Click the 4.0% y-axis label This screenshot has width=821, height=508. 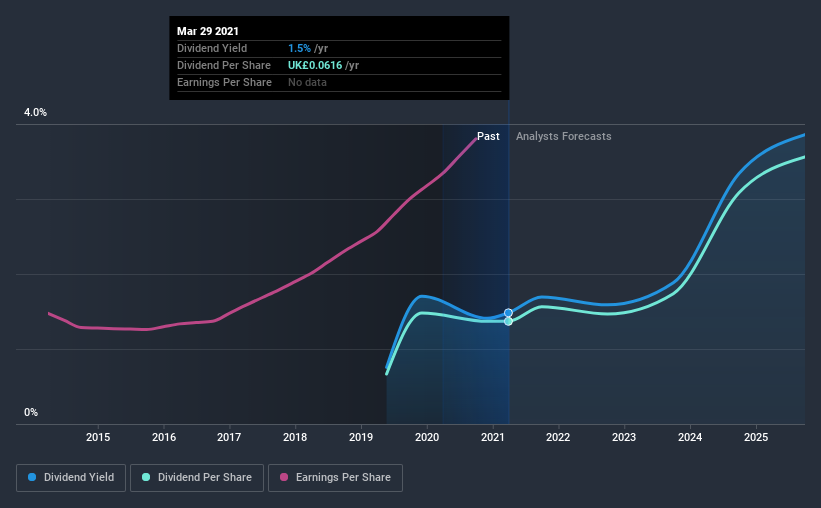pos(35,113)
